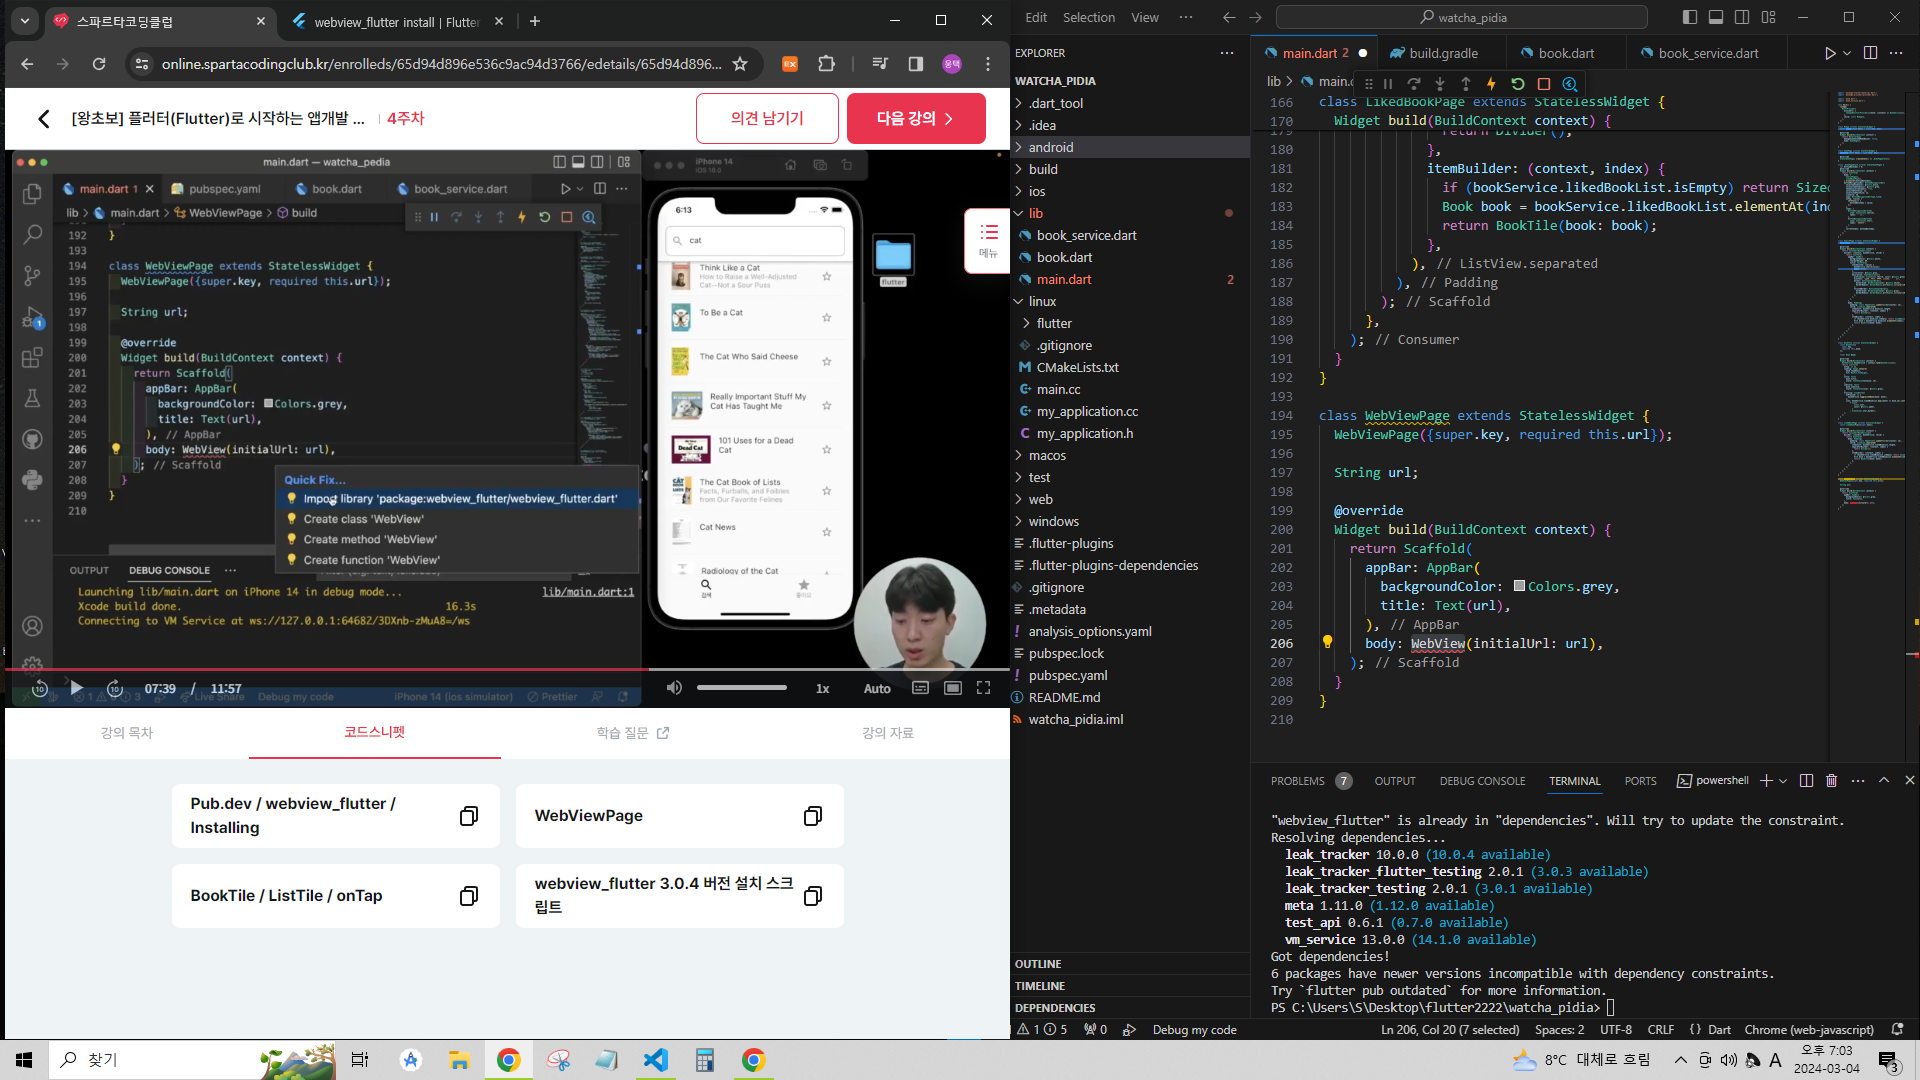The image size is (1920, 1080).
Task: Click Step Into in debug toolbar
Action: pos(1440,84)
